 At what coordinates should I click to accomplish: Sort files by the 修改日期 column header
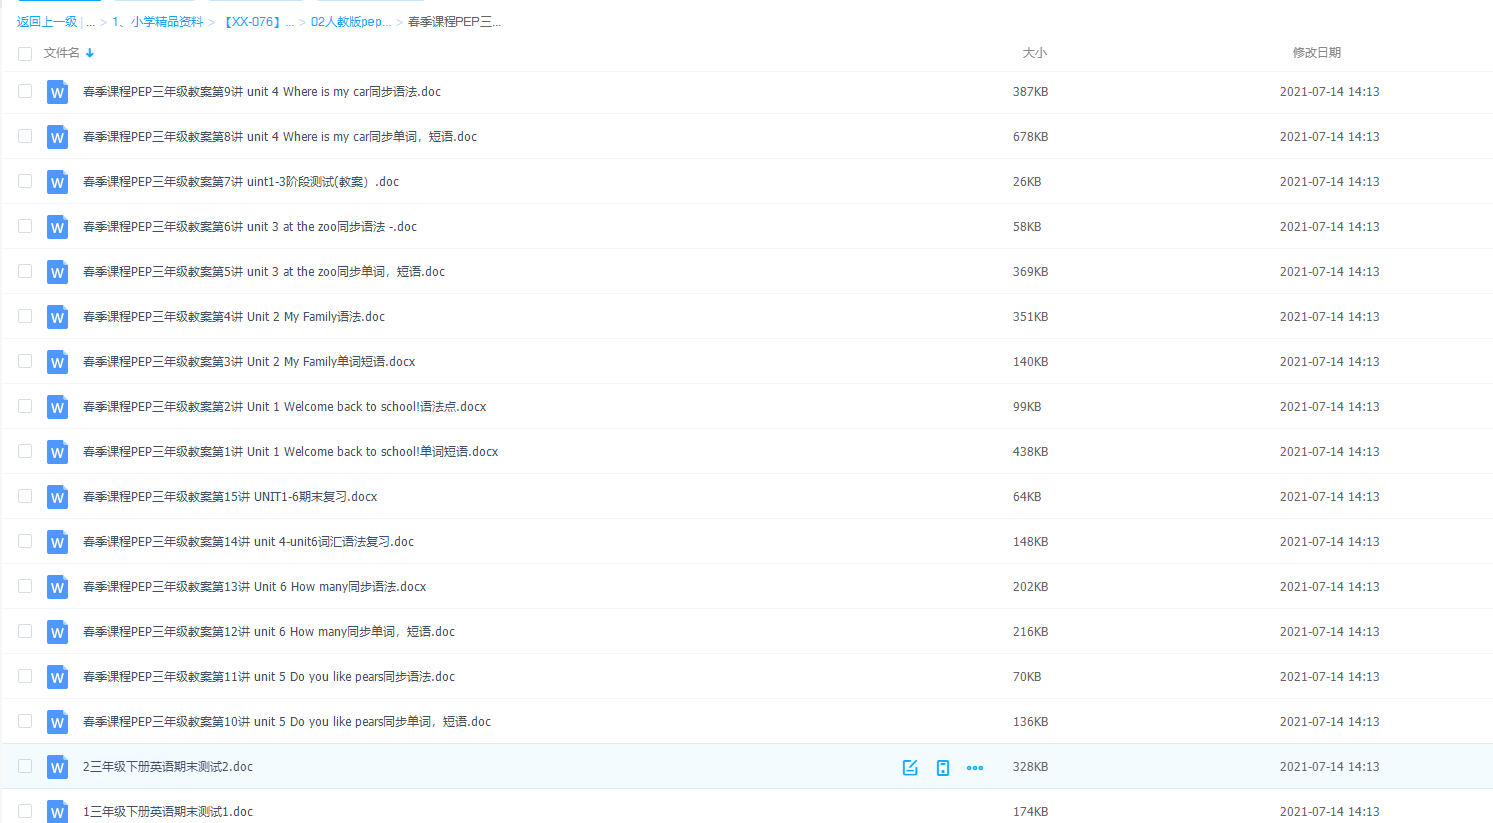pyautogui.click(x=1316, y=53)
